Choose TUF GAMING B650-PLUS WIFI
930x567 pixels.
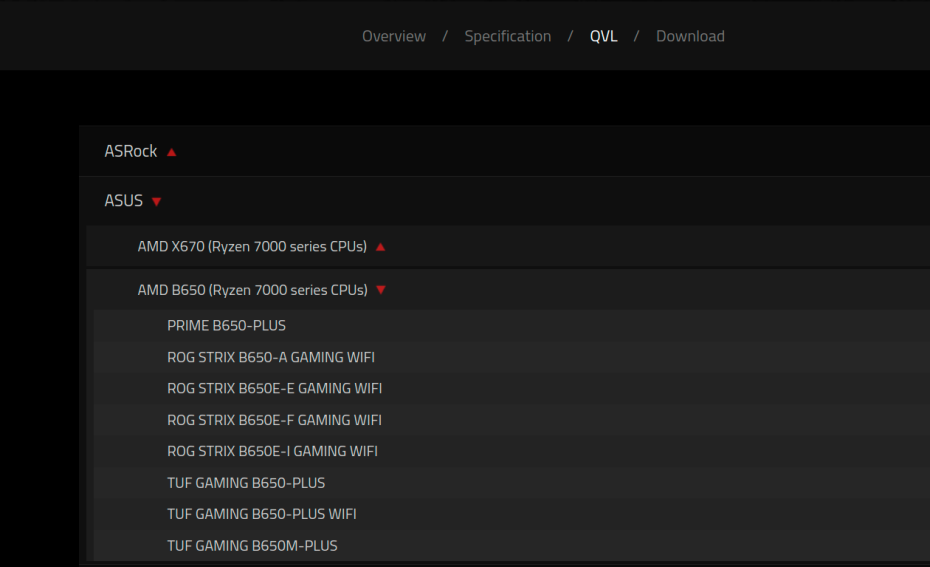click(262, 514)
